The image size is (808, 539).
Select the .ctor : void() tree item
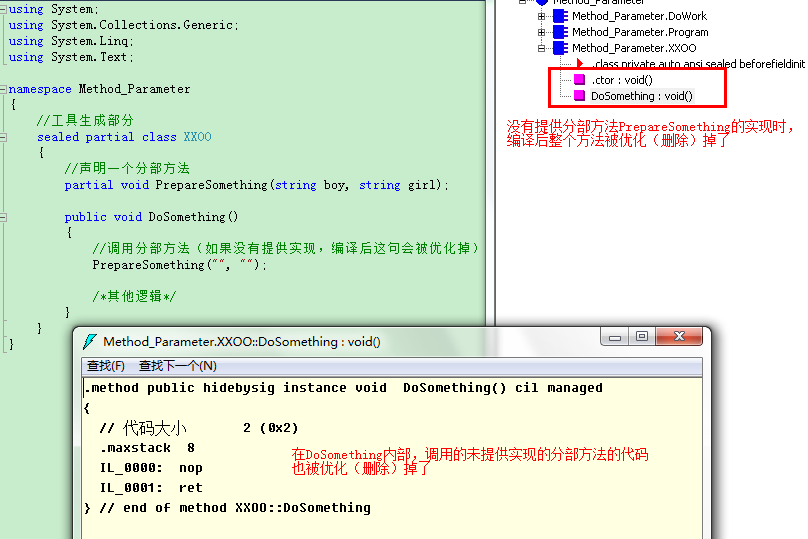tap(621, 80)
